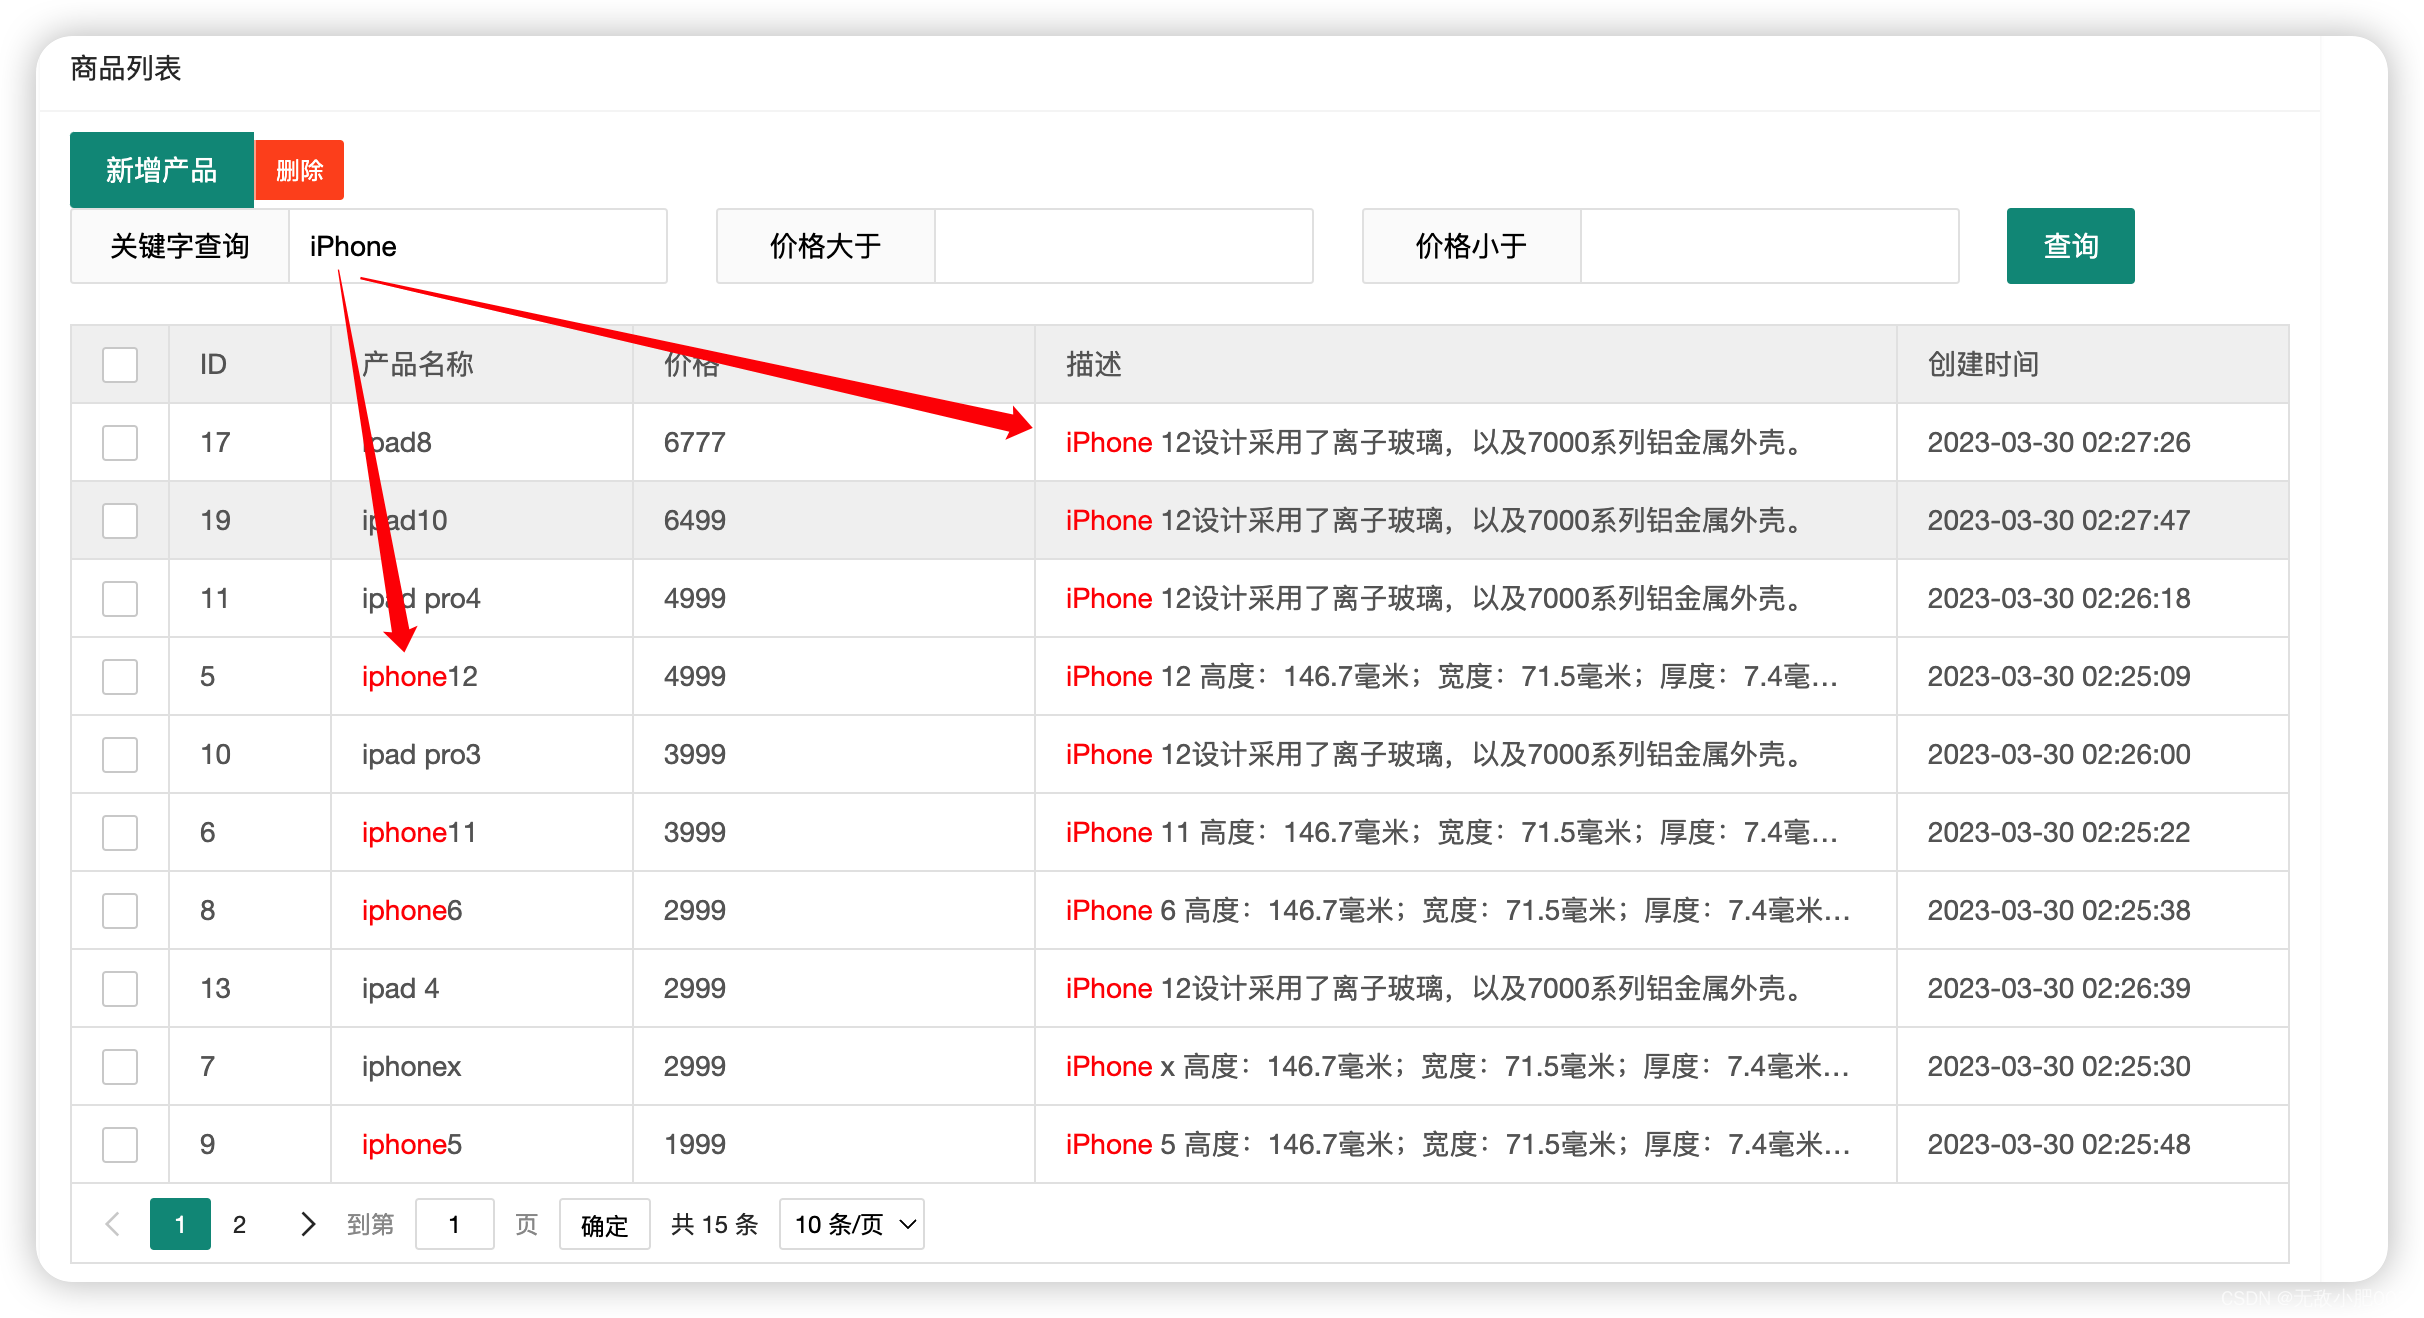Focus the keyword field containing iPhone
The image size is (2424, 1318).
pyautogui.click(x=477, y=246)
